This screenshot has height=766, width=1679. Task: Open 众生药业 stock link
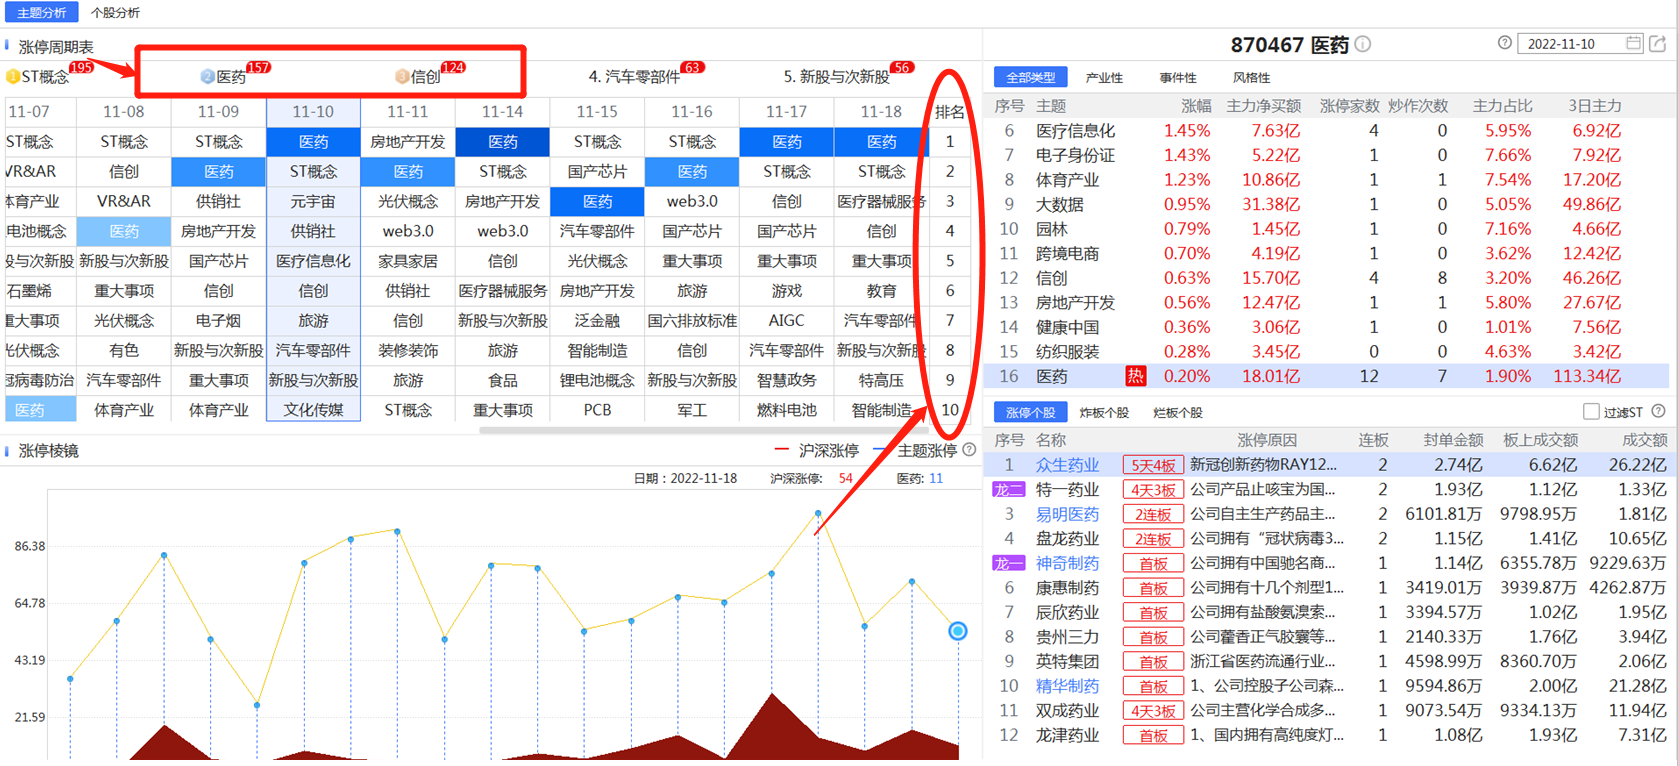(x=1067, y=465)
